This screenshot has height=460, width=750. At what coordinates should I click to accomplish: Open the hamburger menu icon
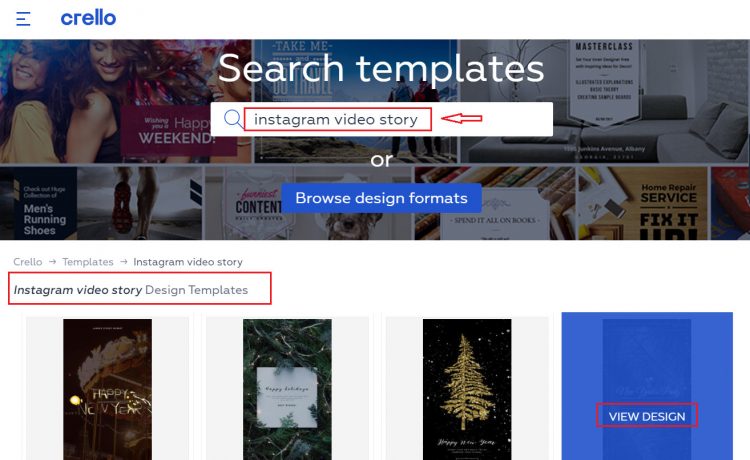pos(23,19)
